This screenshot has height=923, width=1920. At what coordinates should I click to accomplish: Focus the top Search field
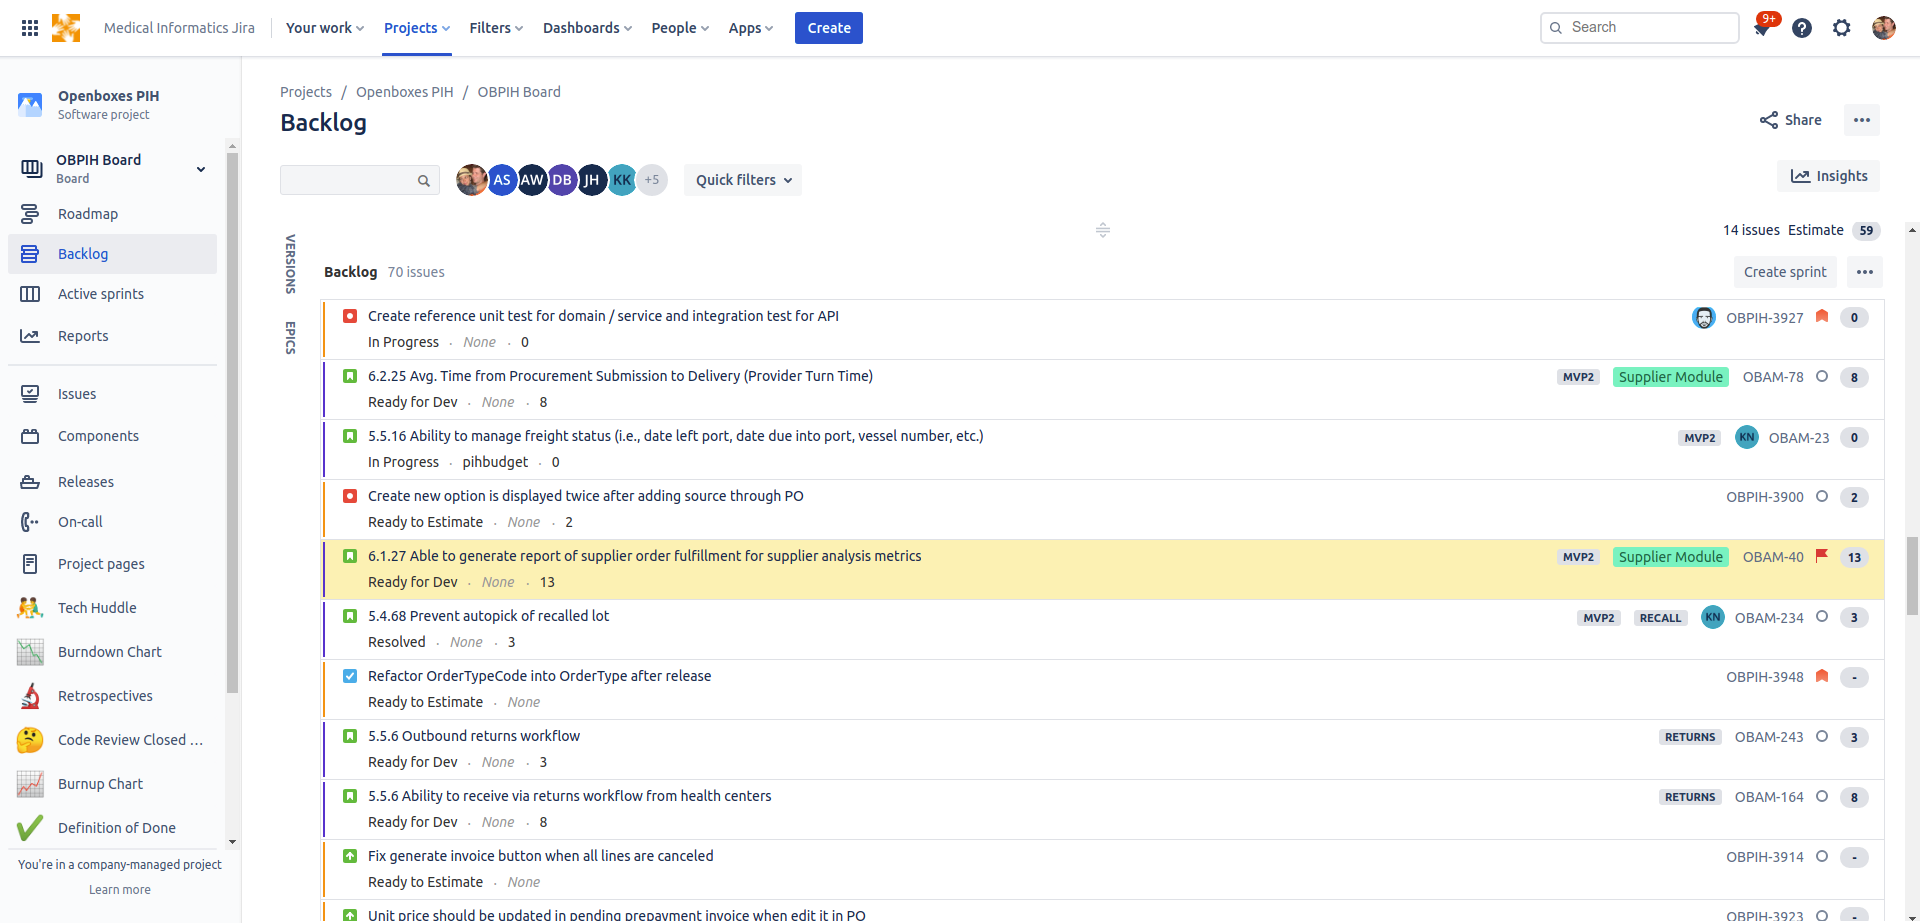pos(1640,28)
